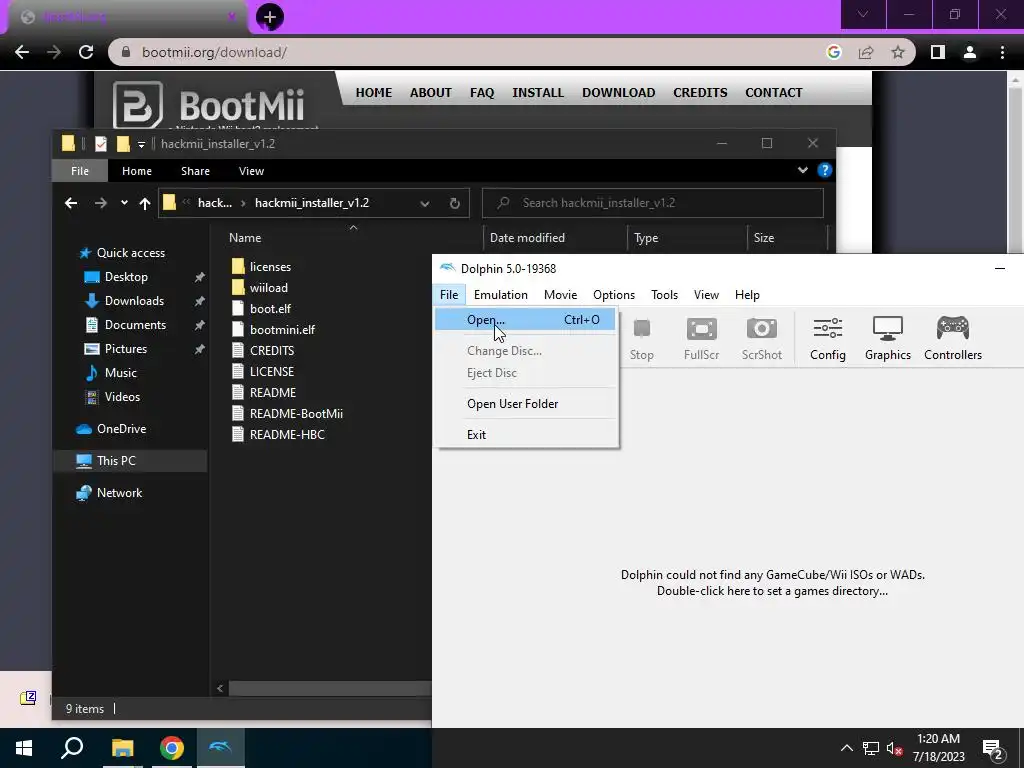Navigate back in File Explorer
Screen dimensions: 1024x768
[x=71, y=203]
